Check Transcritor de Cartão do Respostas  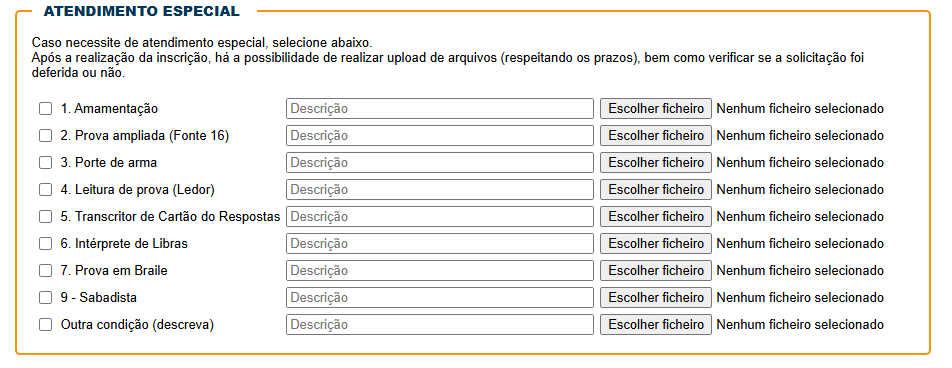(46, 217)
